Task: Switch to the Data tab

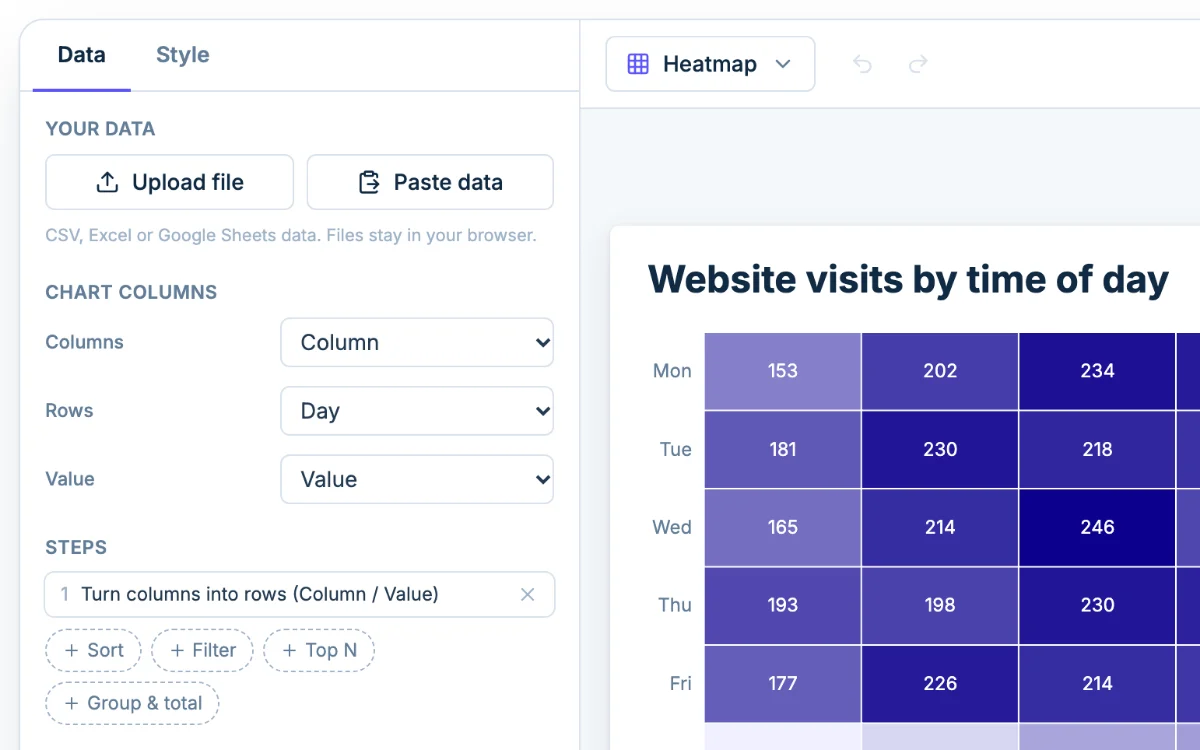Action: pos(81,55)
